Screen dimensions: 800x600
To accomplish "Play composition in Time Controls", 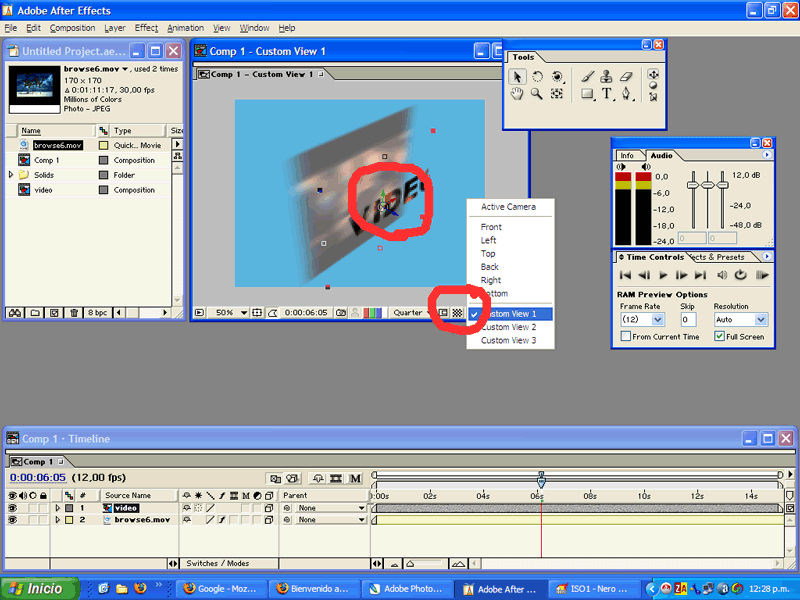I will pos(663,276).
